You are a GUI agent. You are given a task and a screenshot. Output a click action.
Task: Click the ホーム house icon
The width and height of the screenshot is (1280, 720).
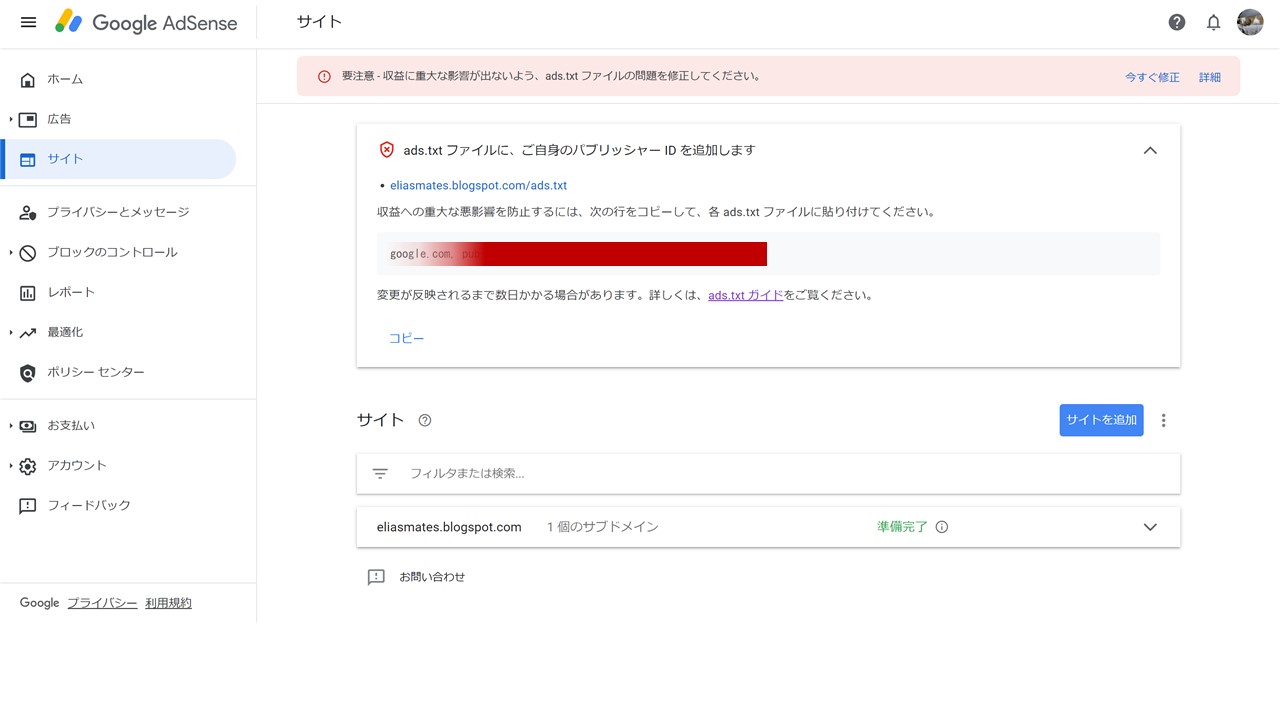28,80
